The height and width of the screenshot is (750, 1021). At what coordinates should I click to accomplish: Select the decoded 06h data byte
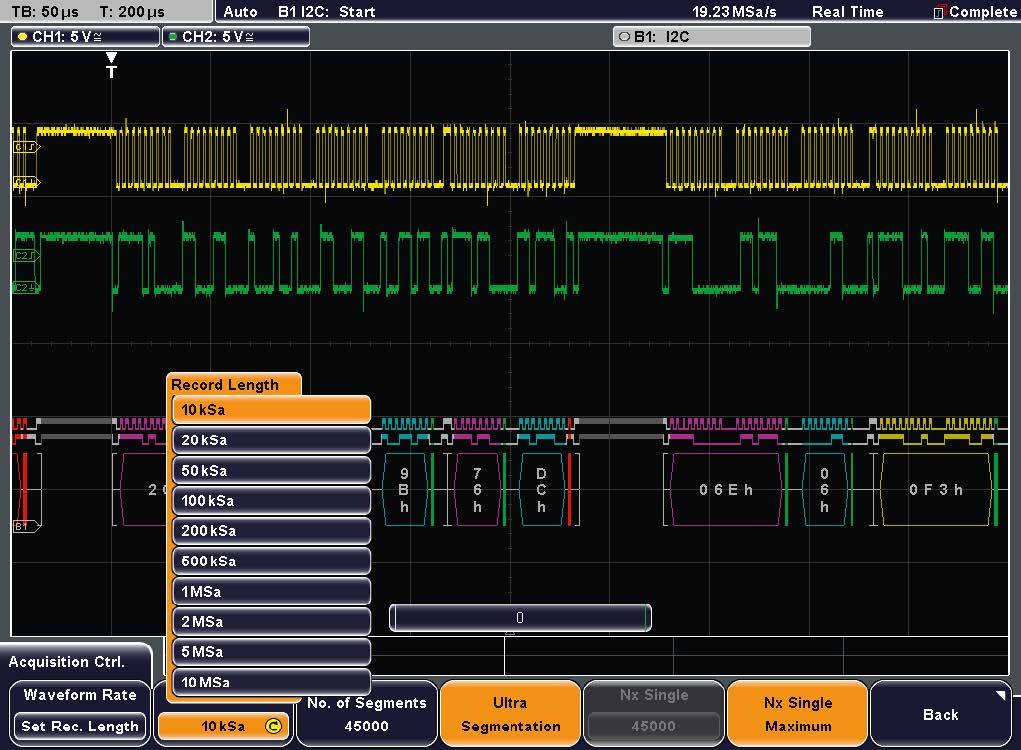(824, 490)
